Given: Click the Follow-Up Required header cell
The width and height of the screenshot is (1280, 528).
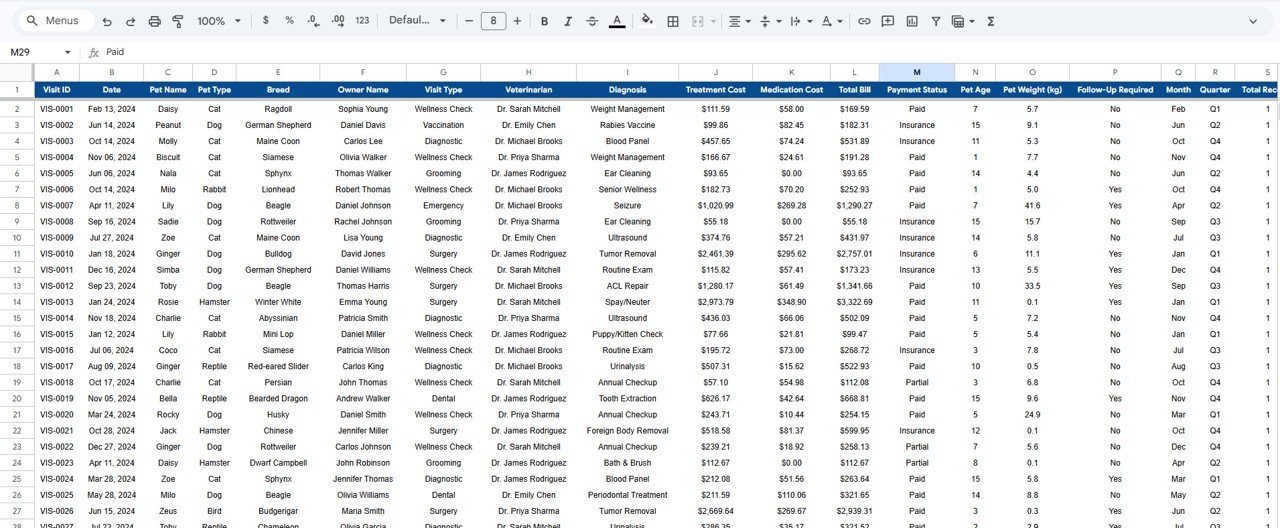Looking at the screenshot, I should click(1115, 90).
